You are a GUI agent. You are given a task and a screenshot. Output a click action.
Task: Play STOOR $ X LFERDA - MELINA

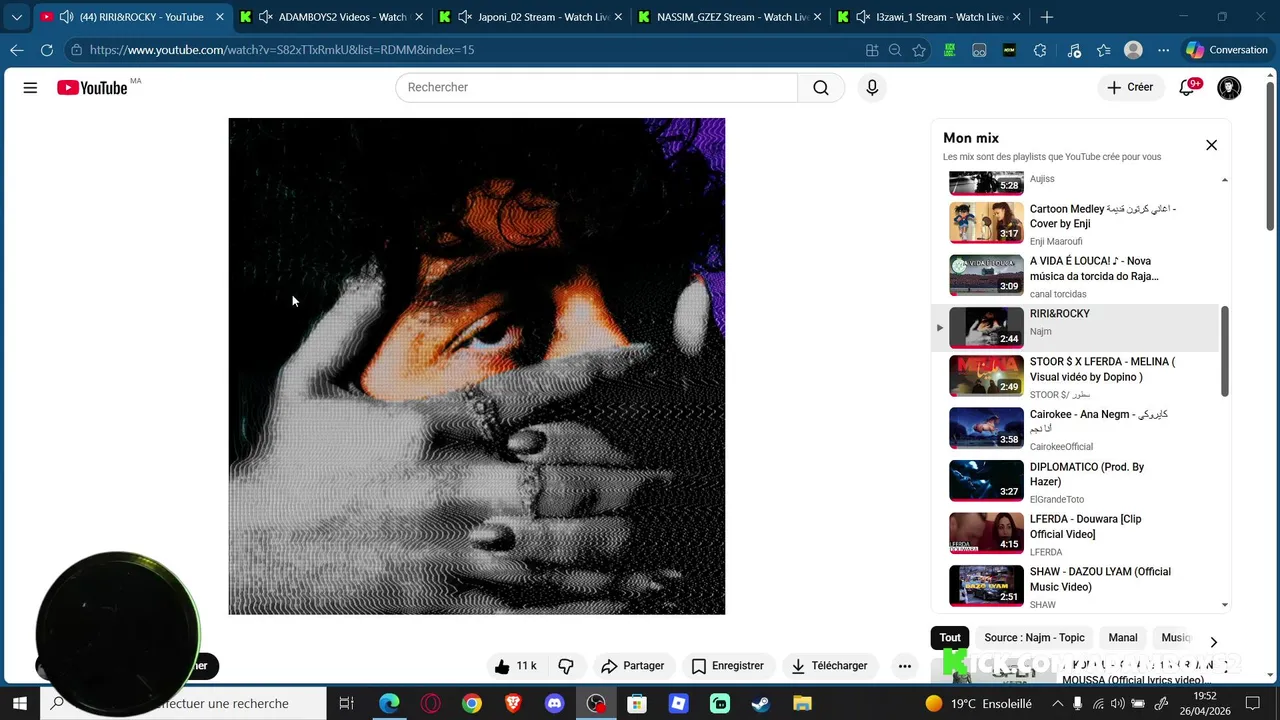[1077, 377]
